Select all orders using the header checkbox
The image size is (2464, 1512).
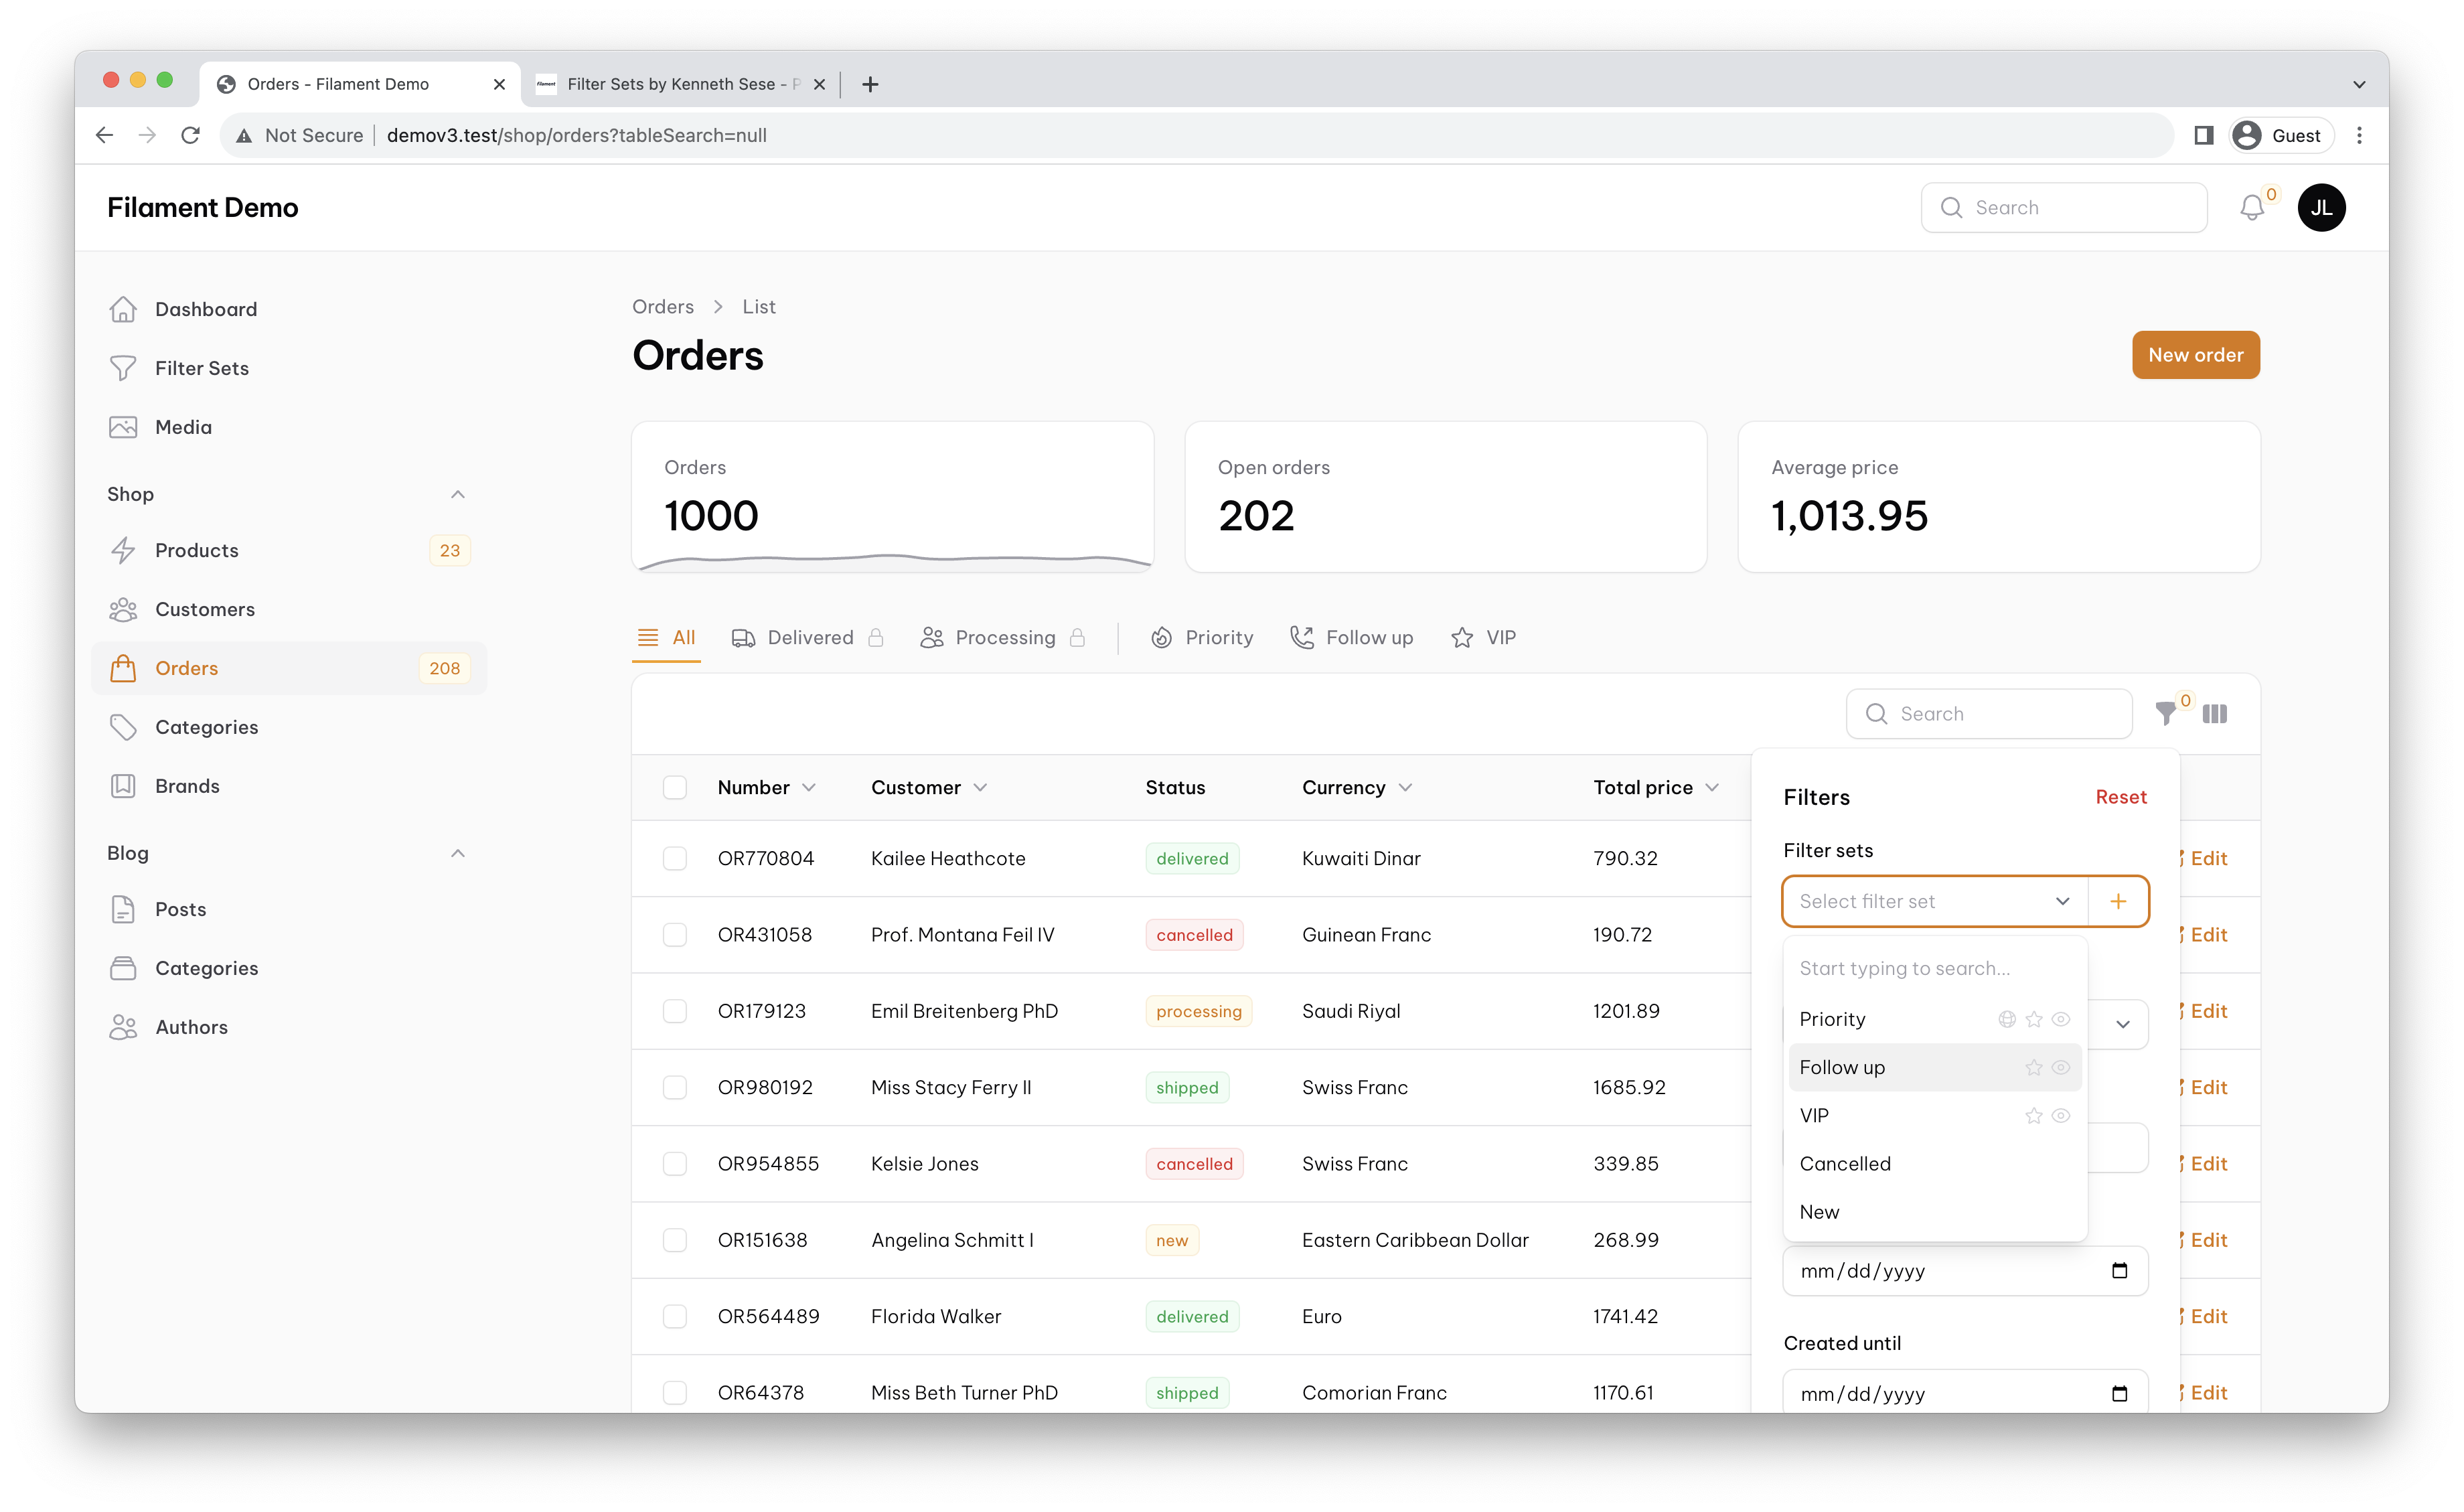[675, 787]
